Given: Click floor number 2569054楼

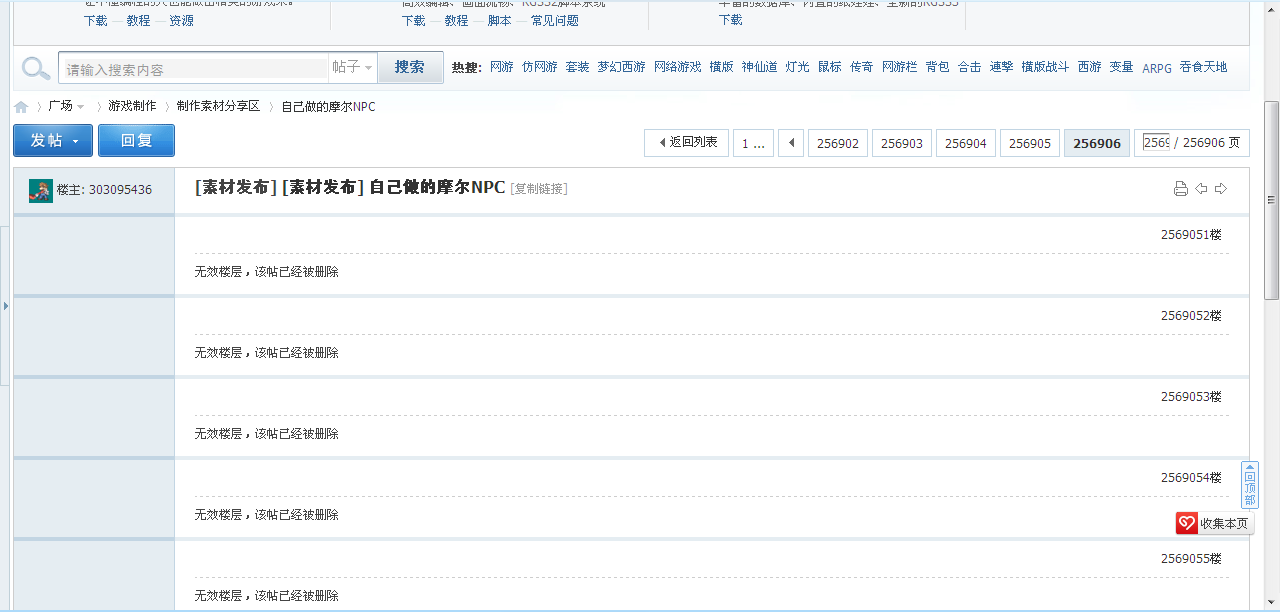Looking at the screenshot, I should click(x=1191, y=478).
